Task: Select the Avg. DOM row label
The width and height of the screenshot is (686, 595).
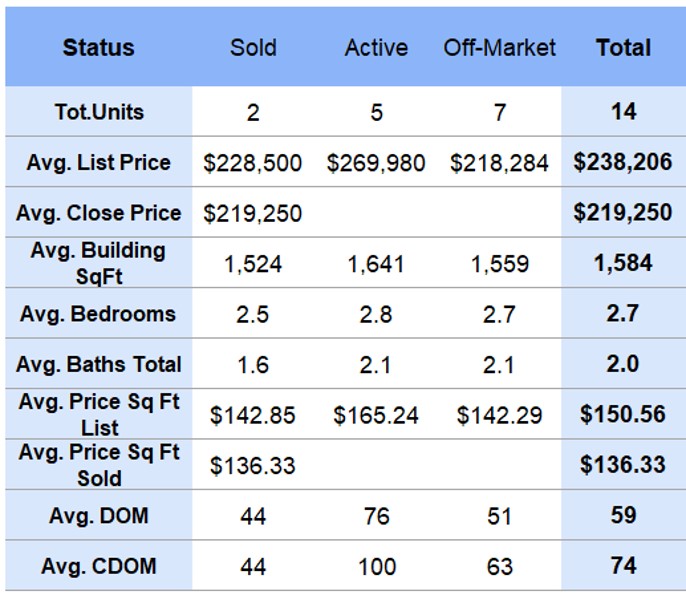Action: click(98, 516)
